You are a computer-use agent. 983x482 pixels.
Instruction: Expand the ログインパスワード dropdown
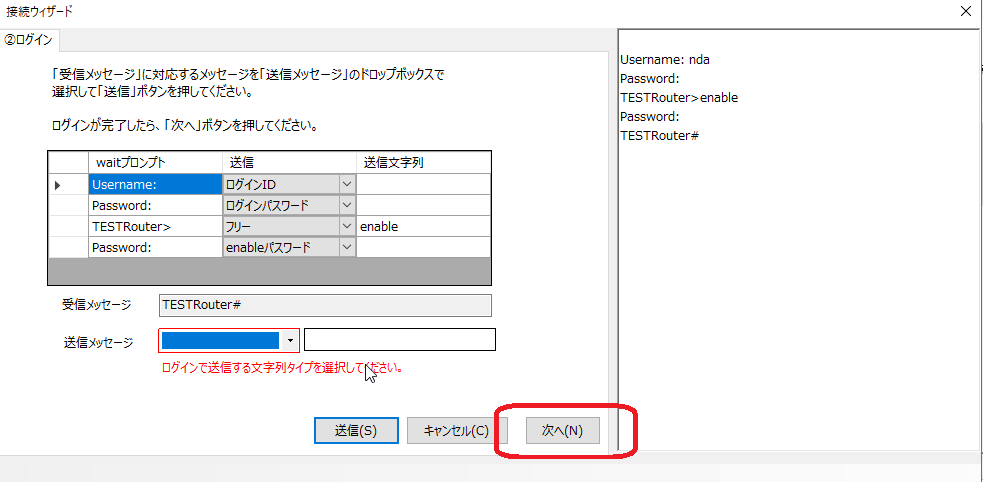pos(347,205)
